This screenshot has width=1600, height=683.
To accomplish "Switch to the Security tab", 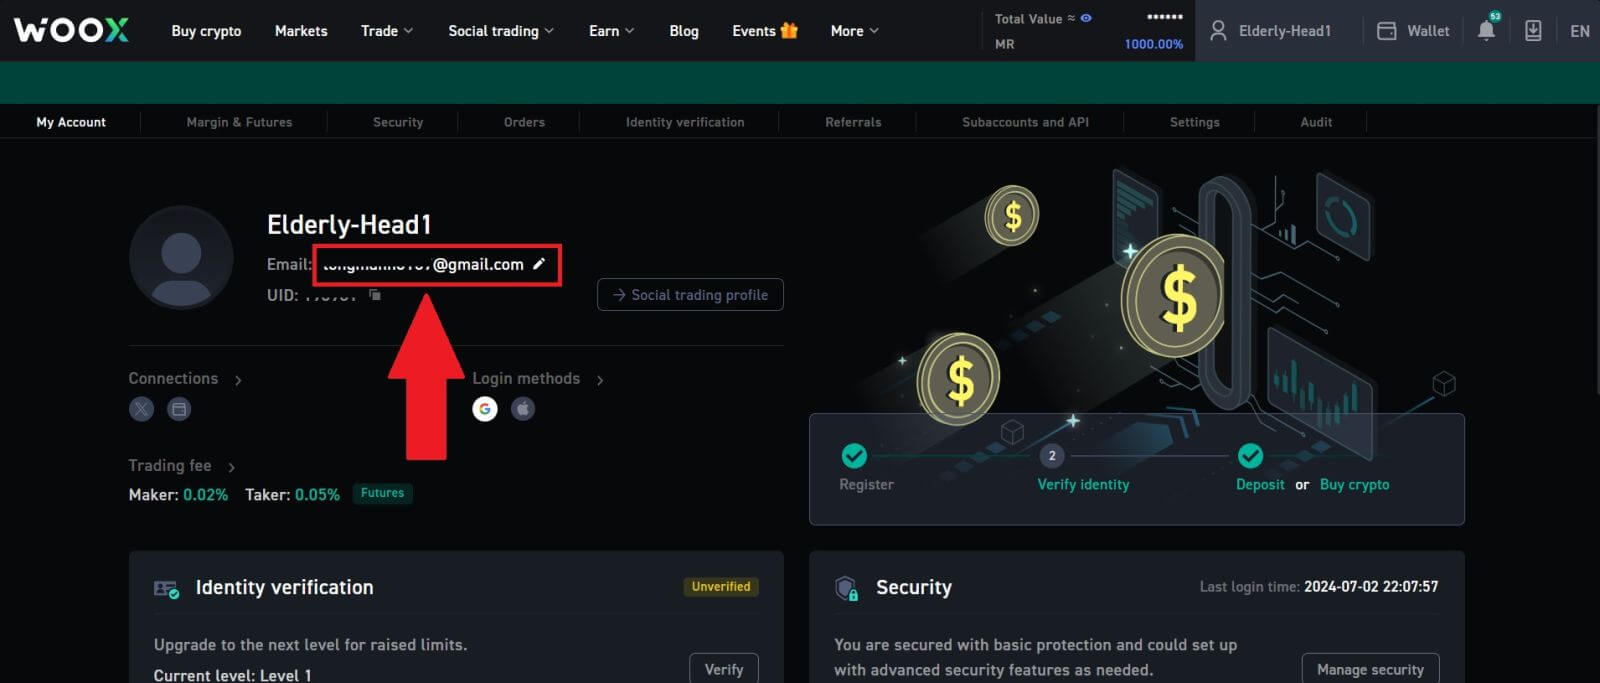I will [398, 122].
